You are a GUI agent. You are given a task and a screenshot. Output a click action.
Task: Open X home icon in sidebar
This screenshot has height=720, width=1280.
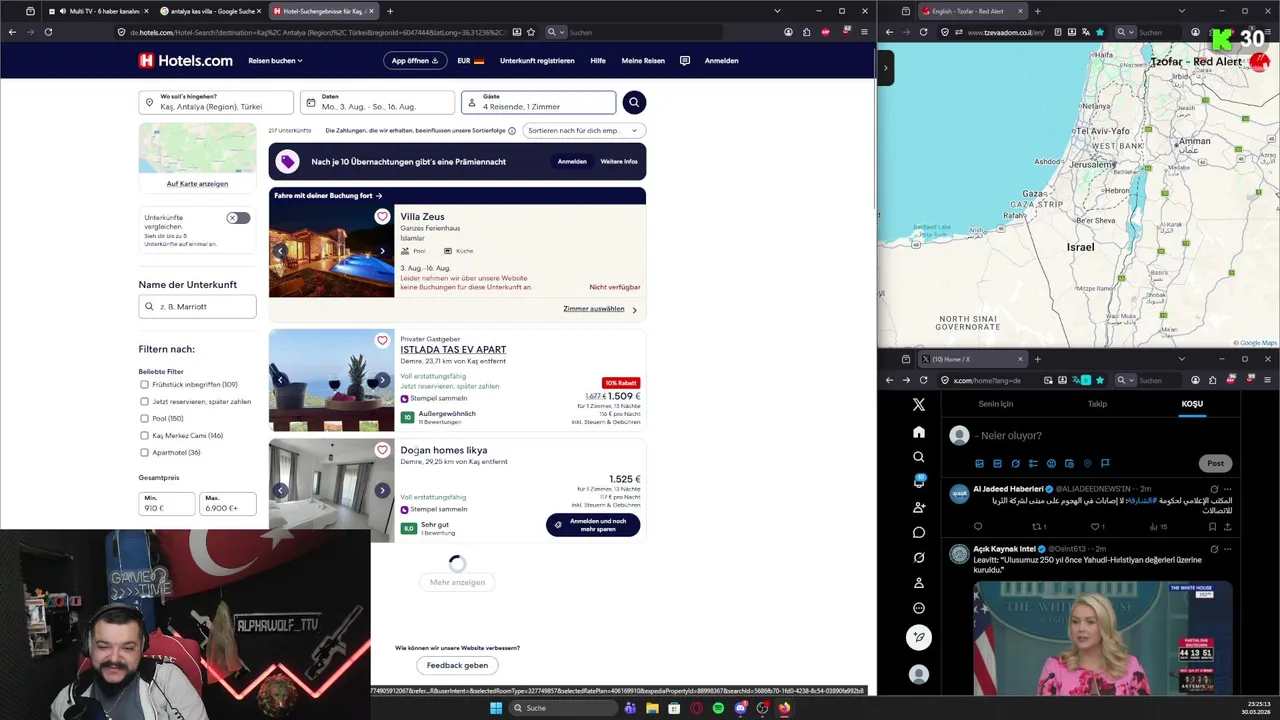click(919, 432)
